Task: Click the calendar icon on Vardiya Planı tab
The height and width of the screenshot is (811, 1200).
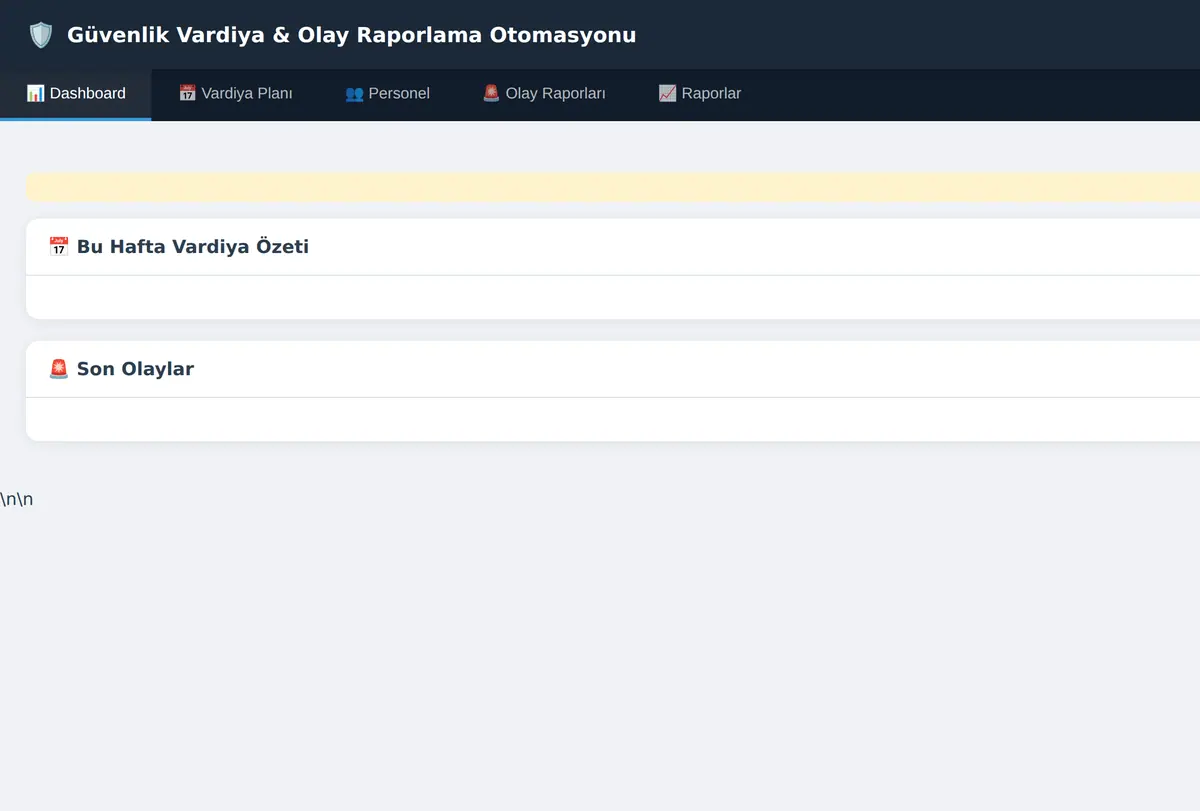Action: coord(187,94)
